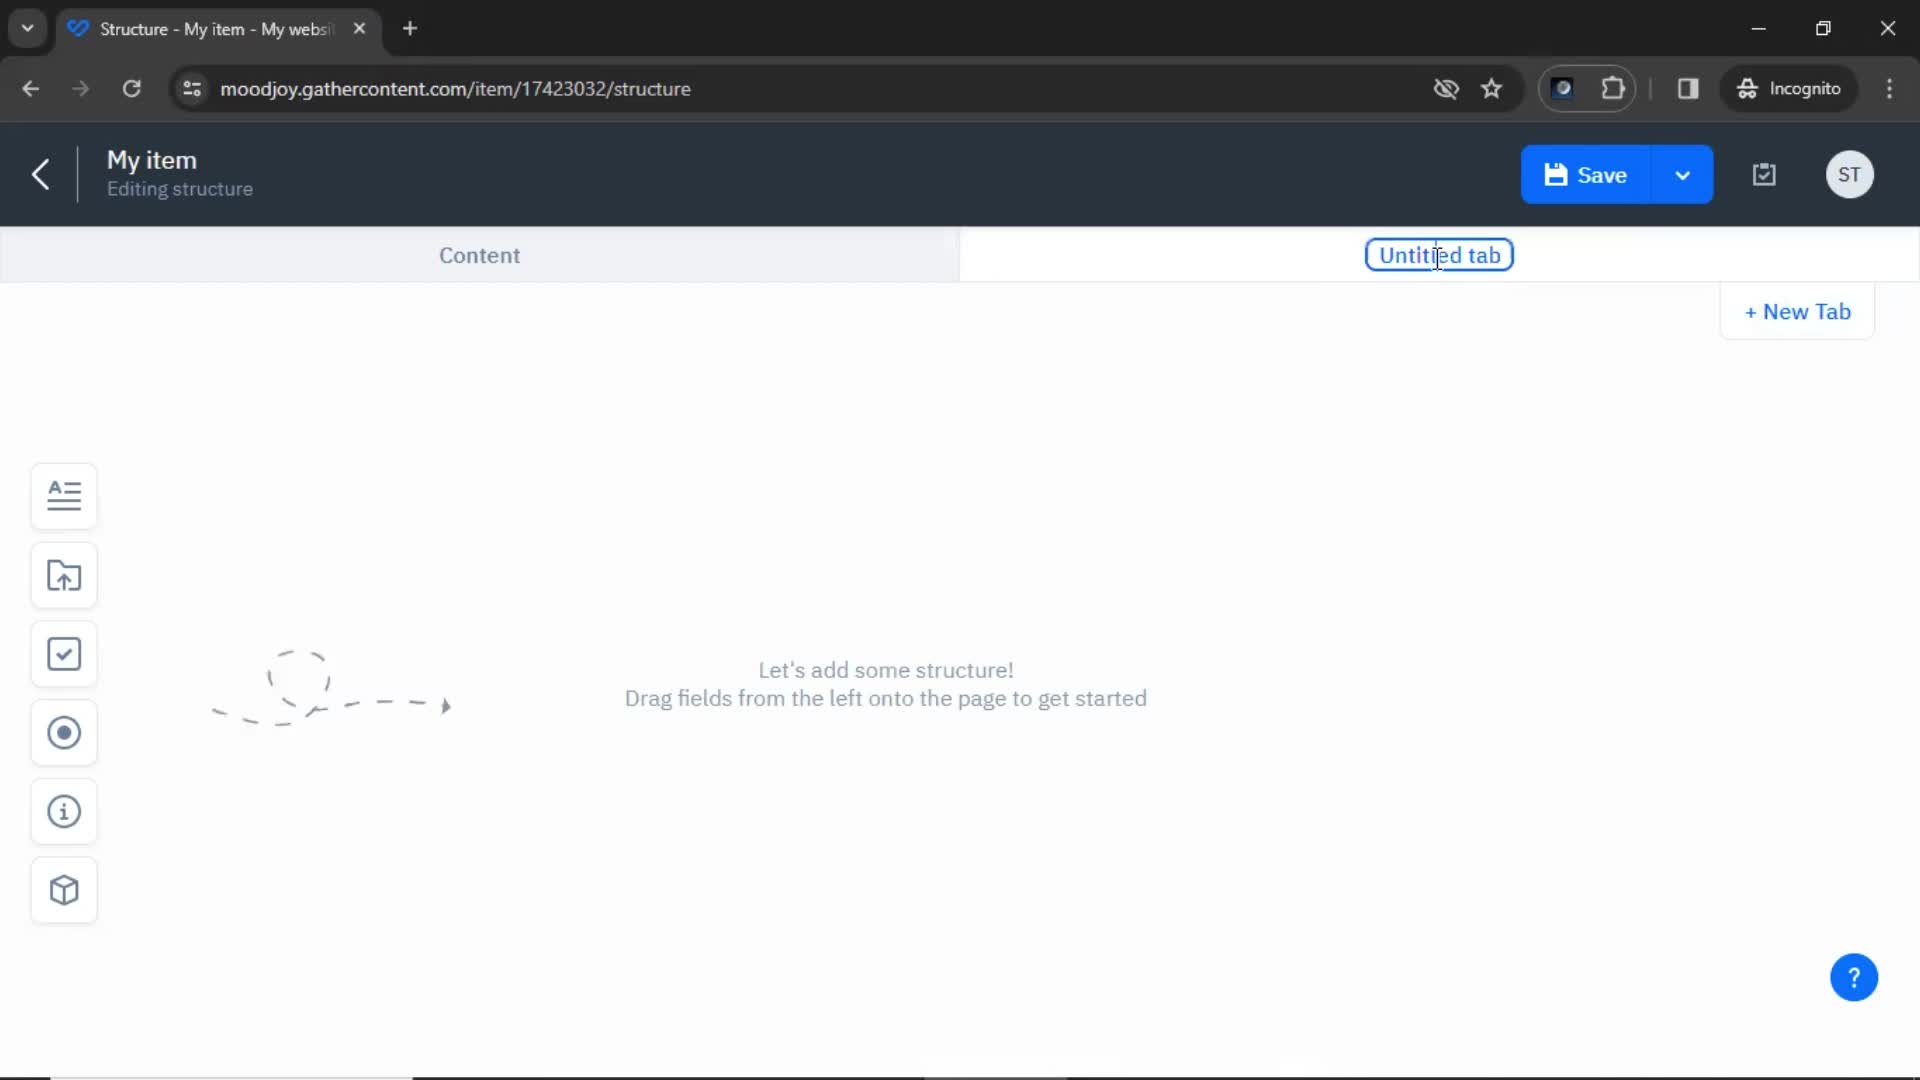Click the pinned extension icon in toolbar
This screenshot has height=1080, width=1920.
coord(1562,89)
